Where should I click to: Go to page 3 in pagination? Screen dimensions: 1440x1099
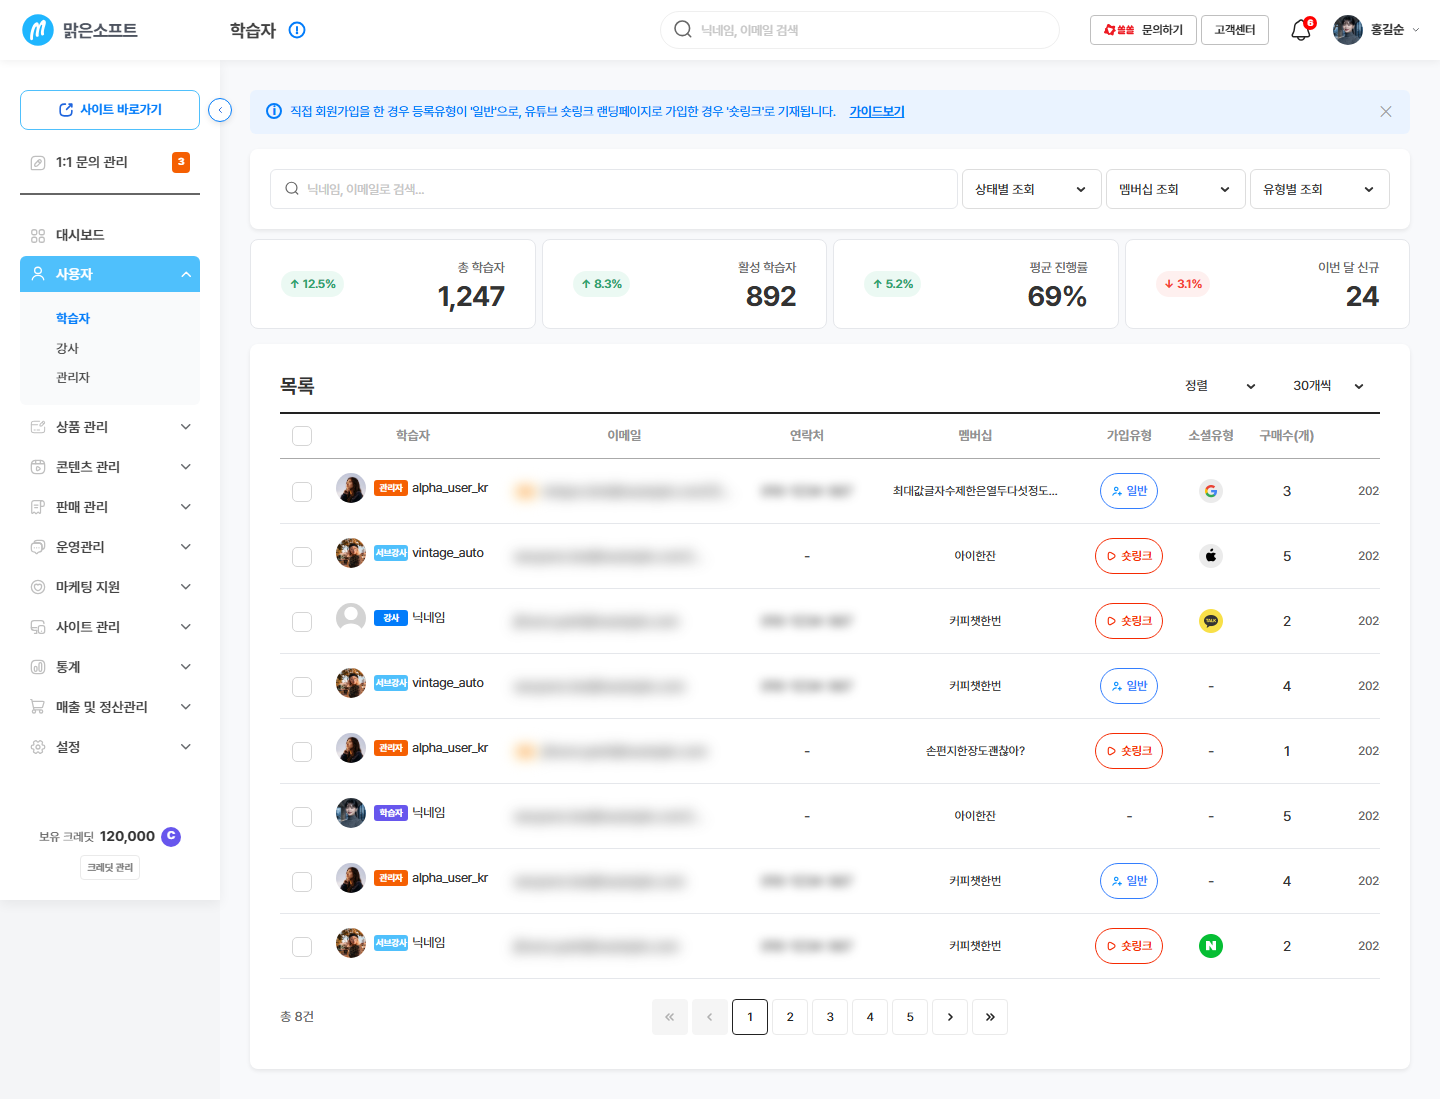[x=830, y=1017]
